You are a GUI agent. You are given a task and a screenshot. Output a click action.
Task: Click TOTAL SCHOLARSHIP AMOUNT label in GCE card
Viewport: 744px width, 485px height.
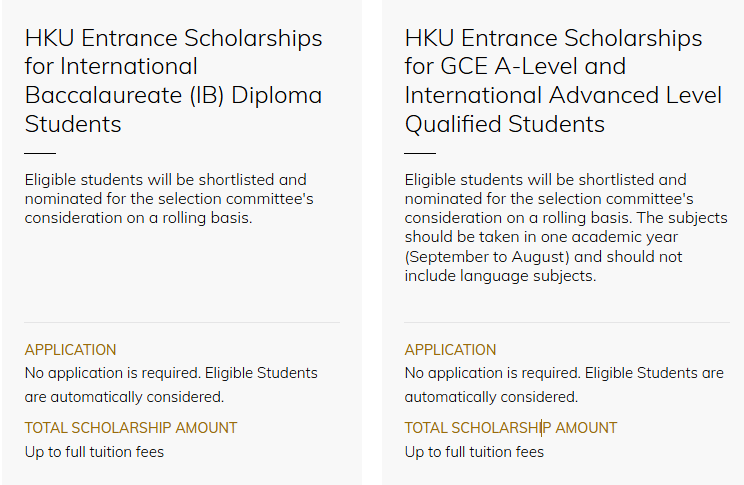tap(511, 428)
